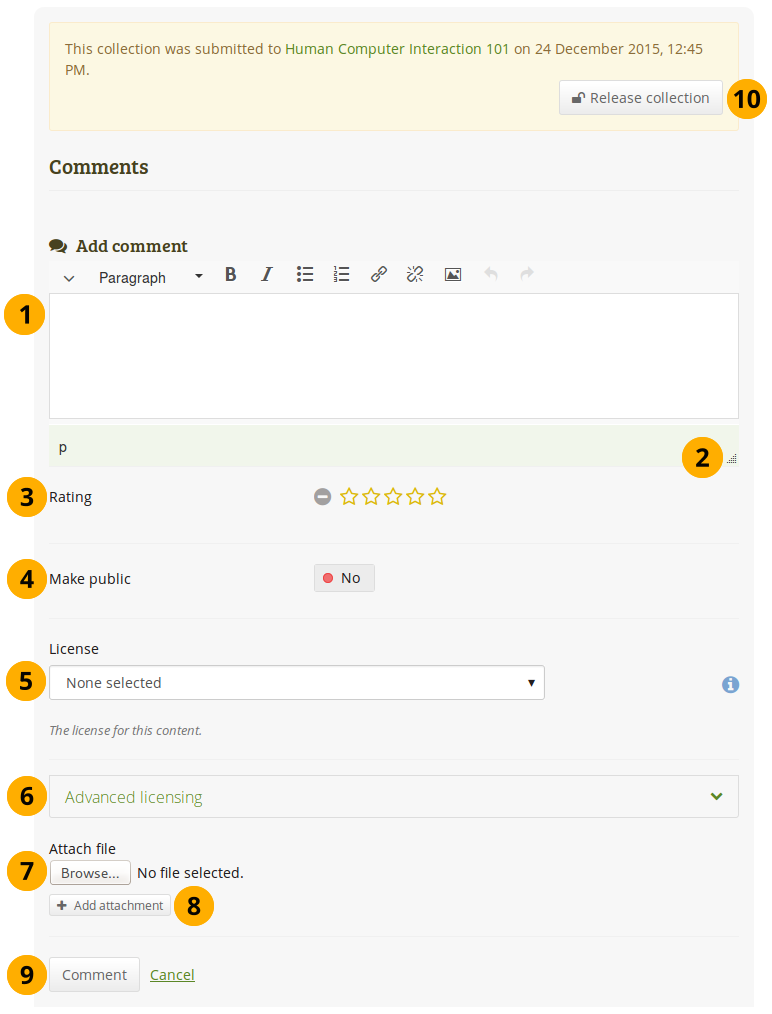Insert a bulleted list
The width and height of the screenshot is (772, 1014).
point(305,274)
